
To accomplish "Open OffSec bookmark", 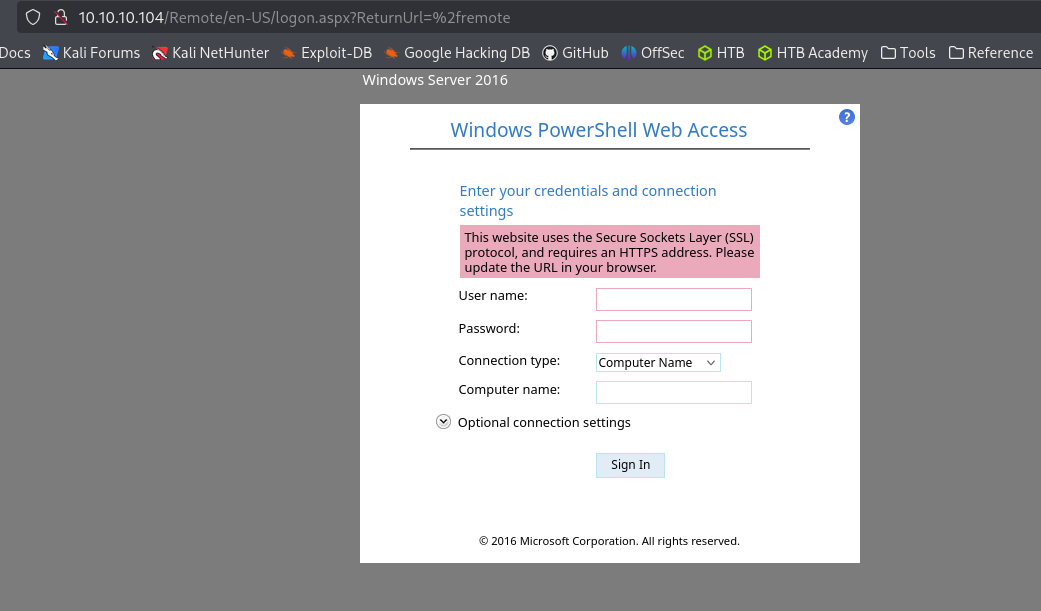I will click(x=653, y=52).
